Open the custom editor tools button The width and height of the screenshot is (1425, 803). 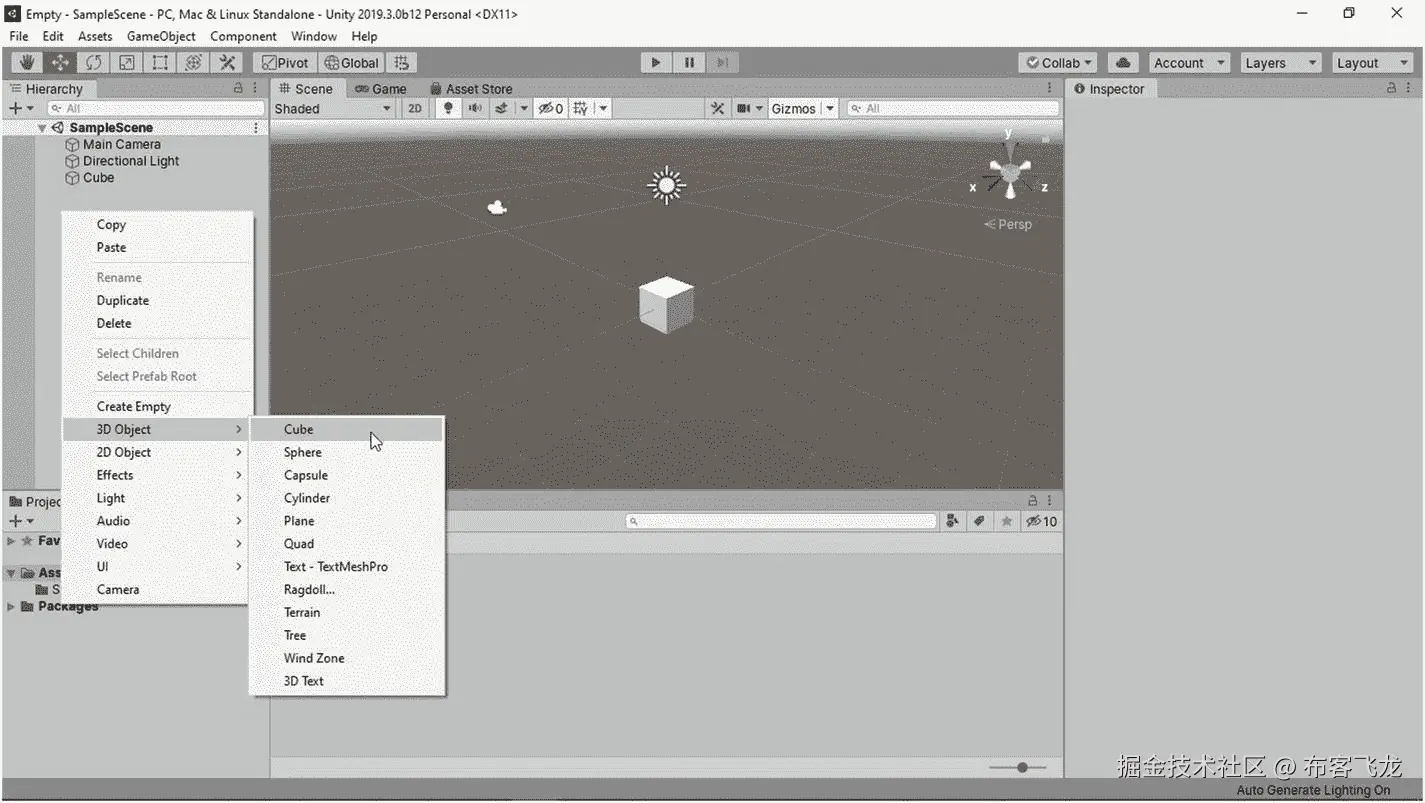coord(227,62)
